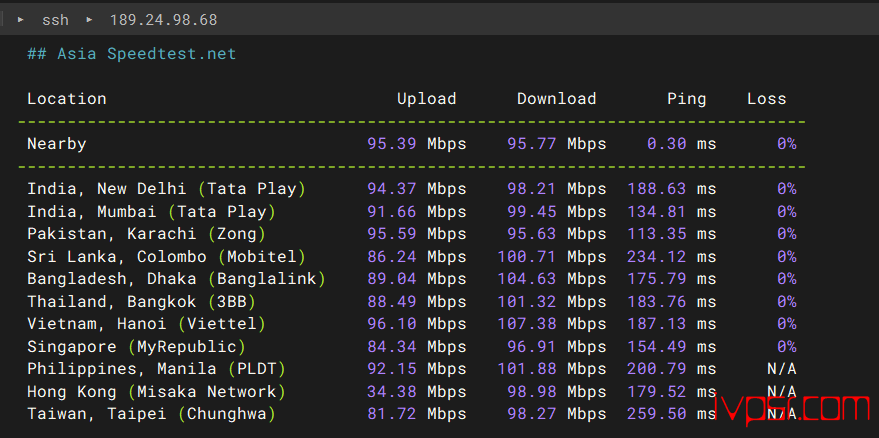Select Taipei ping value 259.50

(656, 414)
